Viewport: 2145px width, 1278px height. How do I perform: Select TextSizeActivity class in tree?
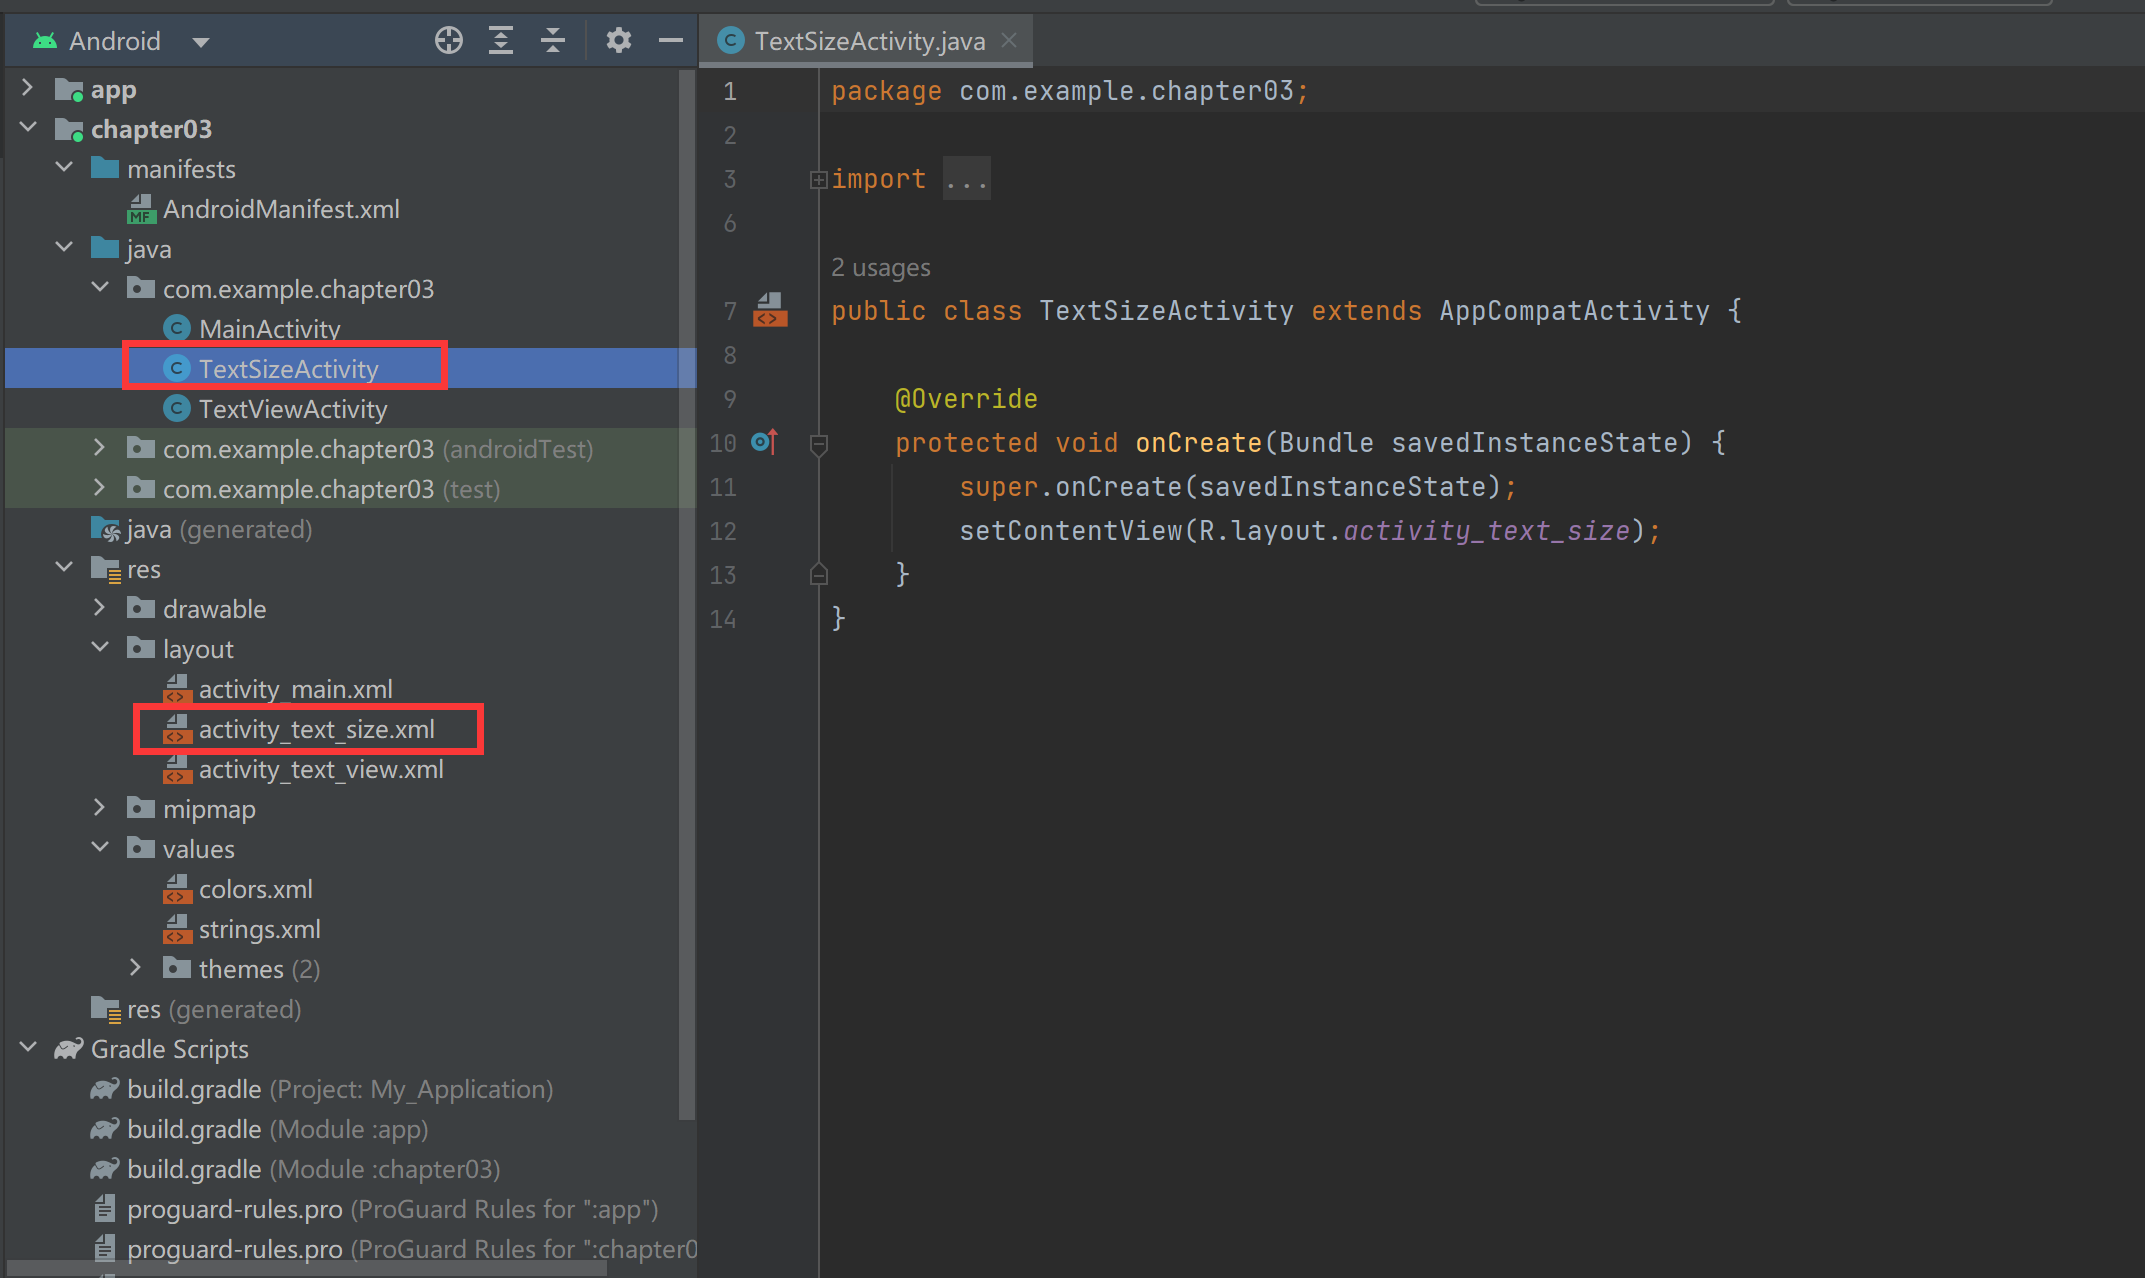(288, 369)
